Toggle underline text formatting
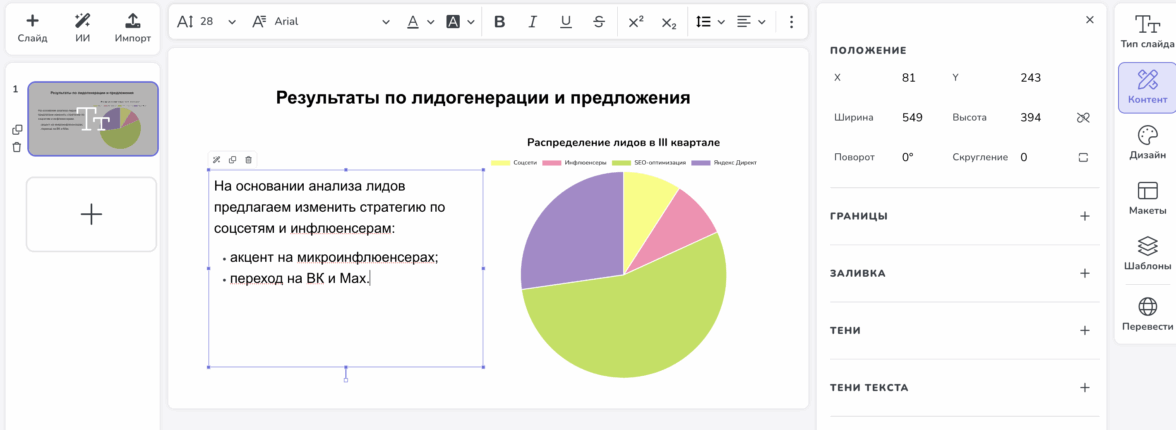The width and height of the screenshot is (1176, 430). [566, 22]
